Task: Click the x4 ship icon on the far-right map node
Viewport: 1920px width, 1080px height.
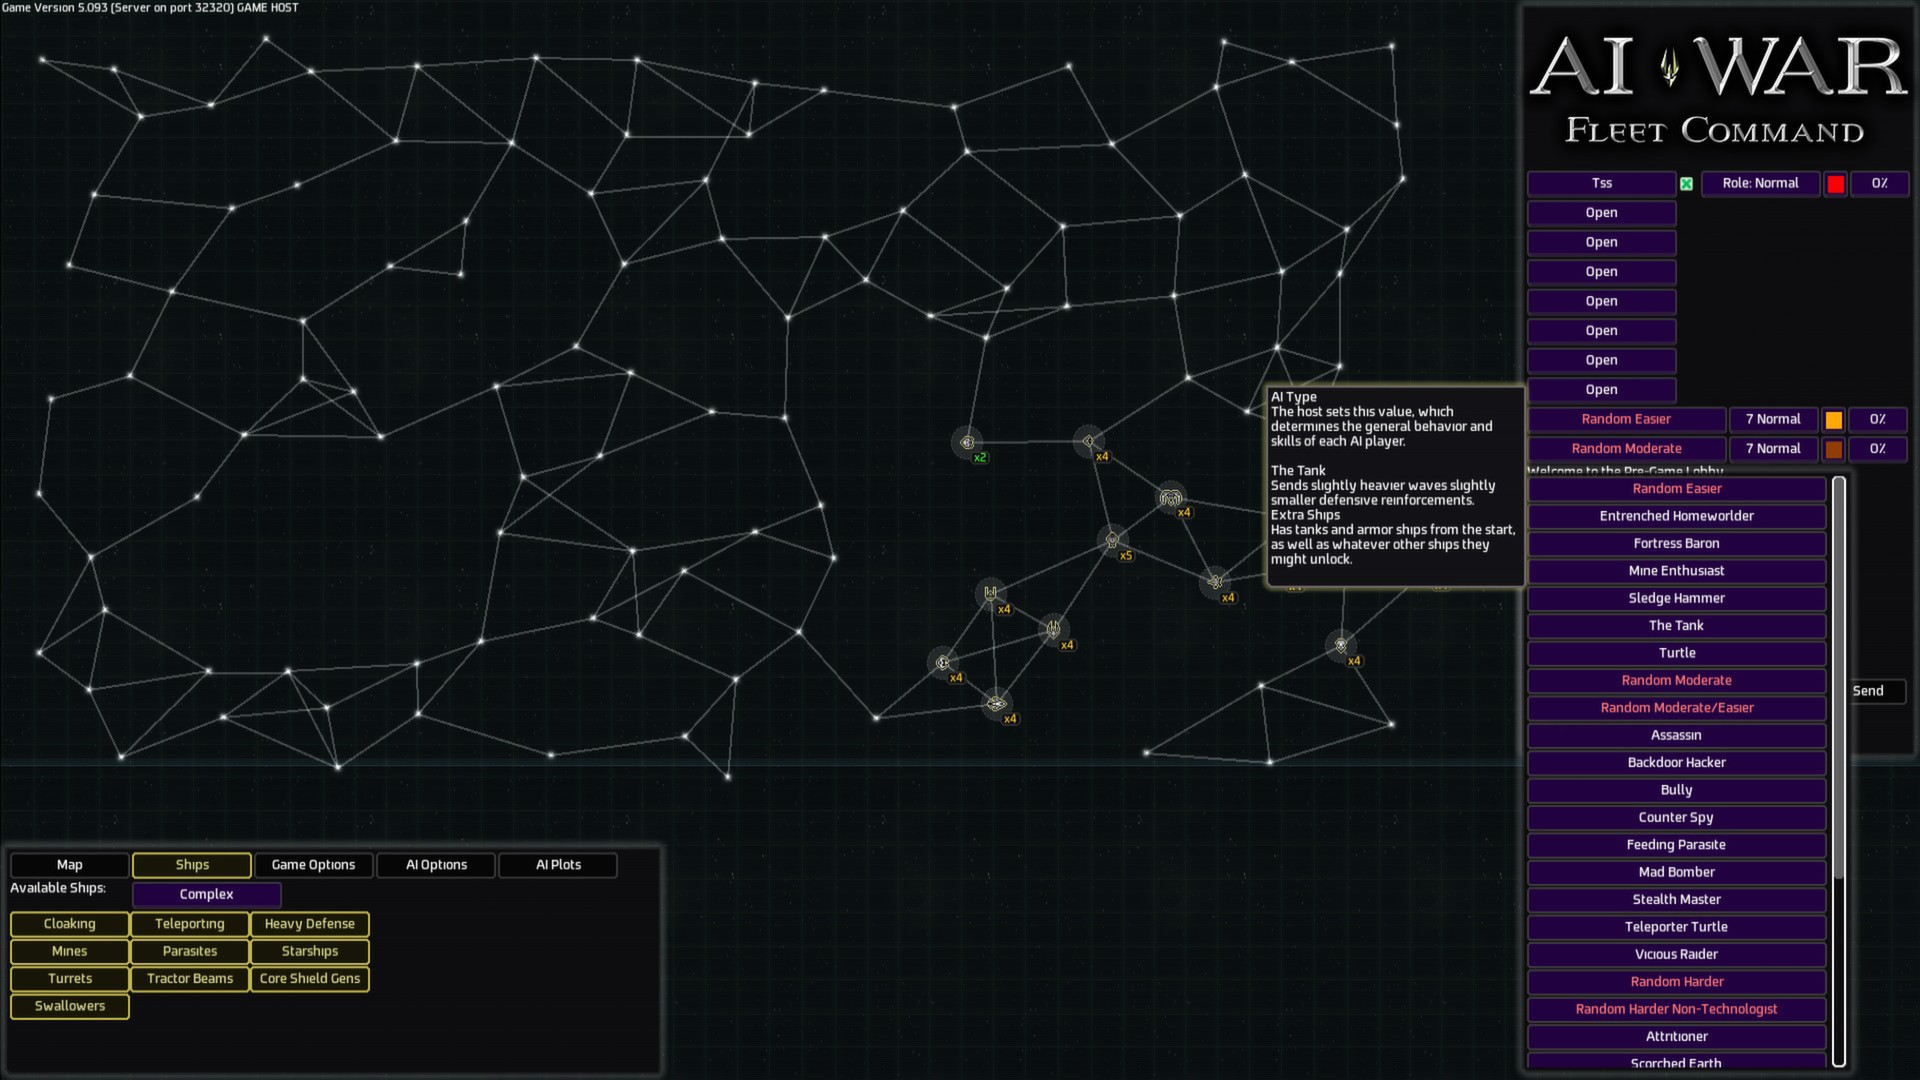Action: point(1340,645)
